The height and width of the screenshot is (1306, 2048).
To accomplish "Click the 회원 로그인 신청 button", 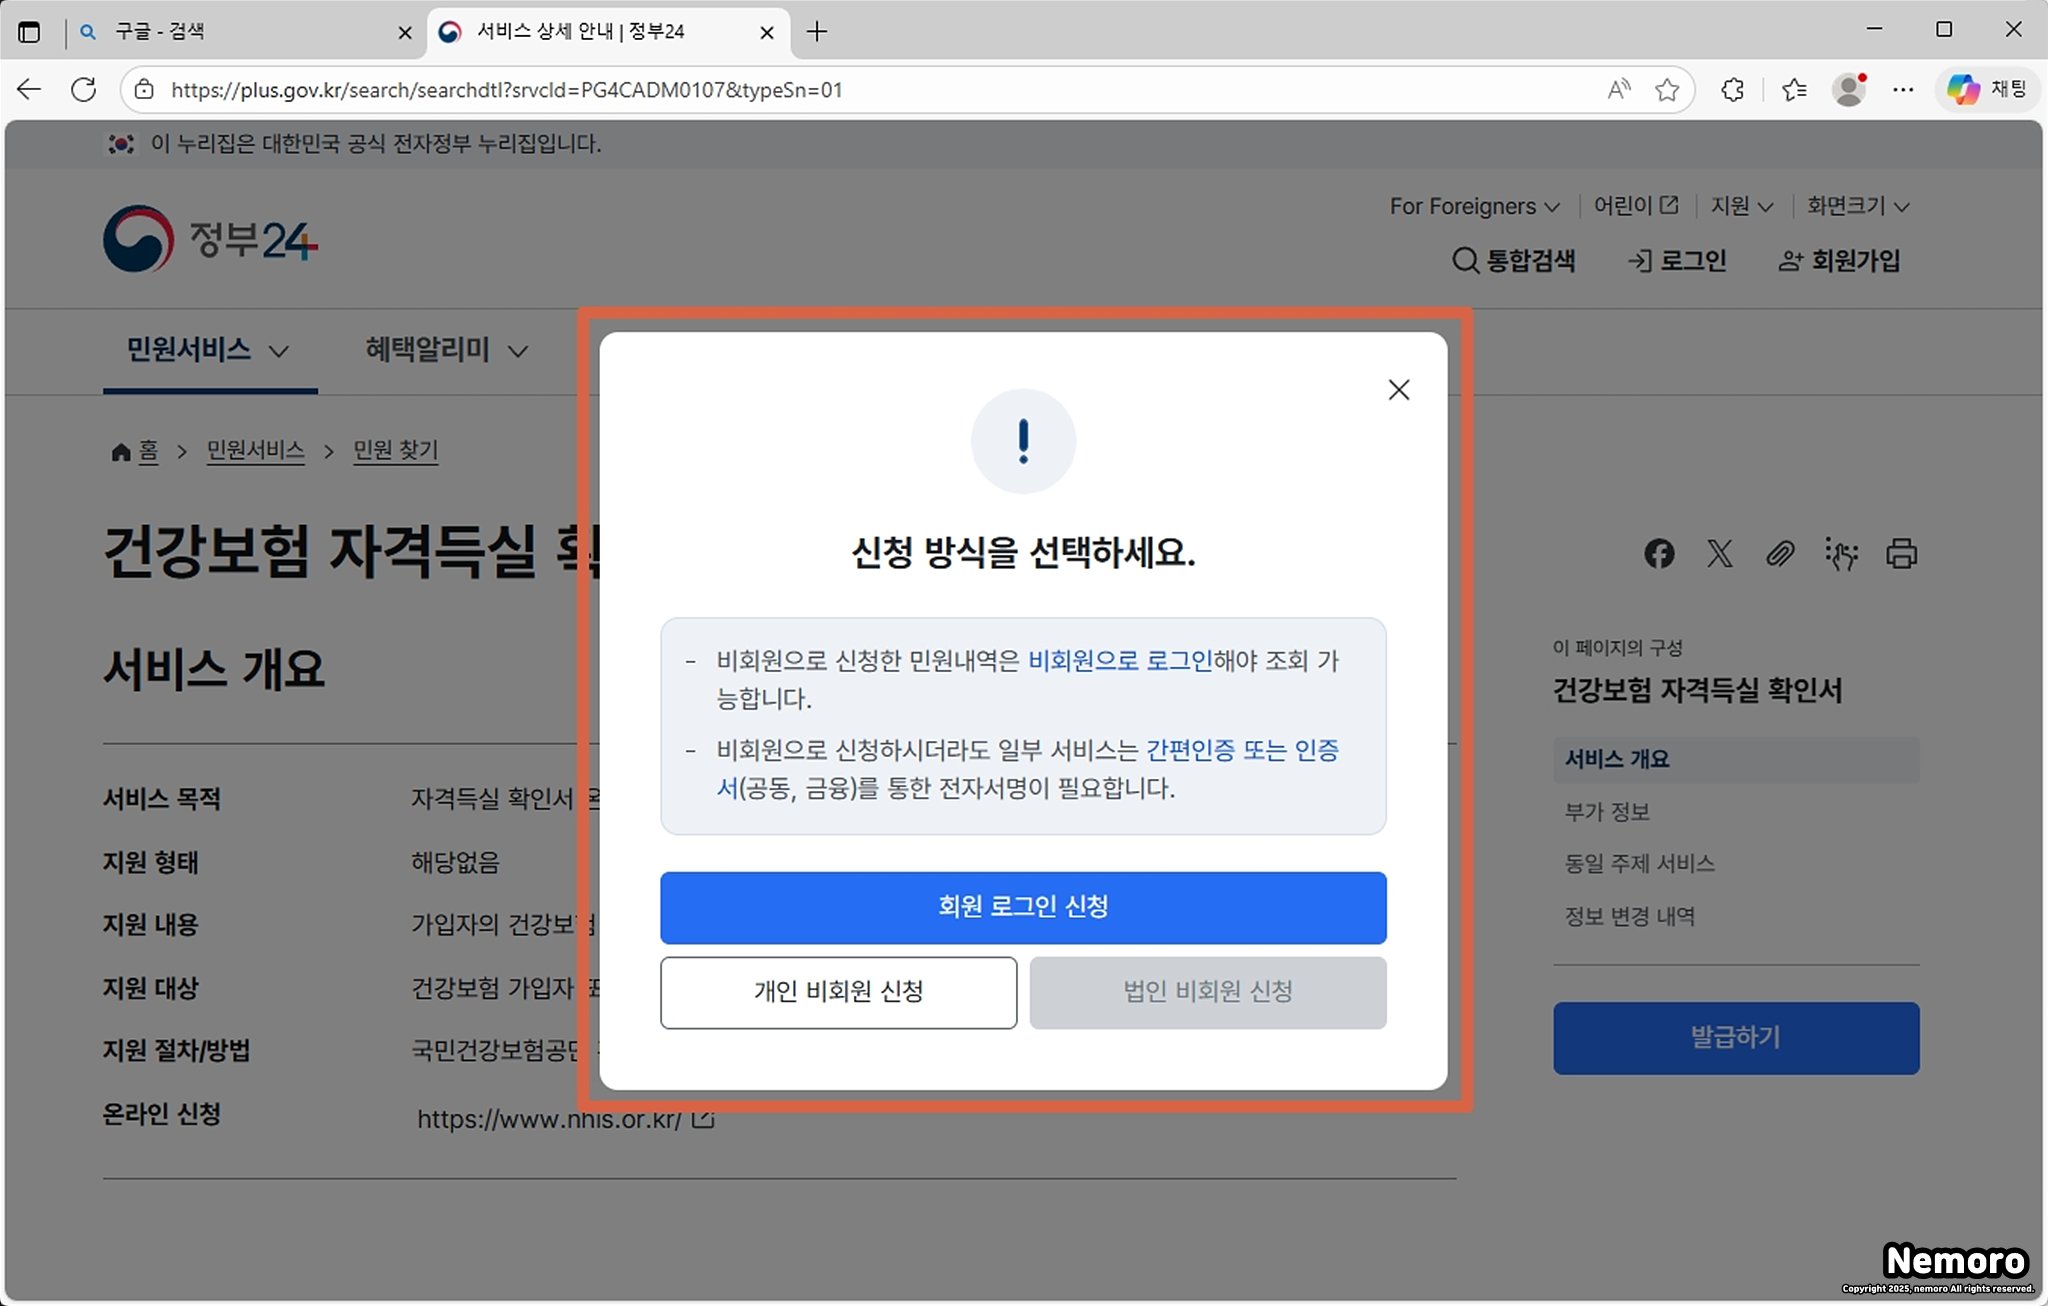I will click(1022, 907).
